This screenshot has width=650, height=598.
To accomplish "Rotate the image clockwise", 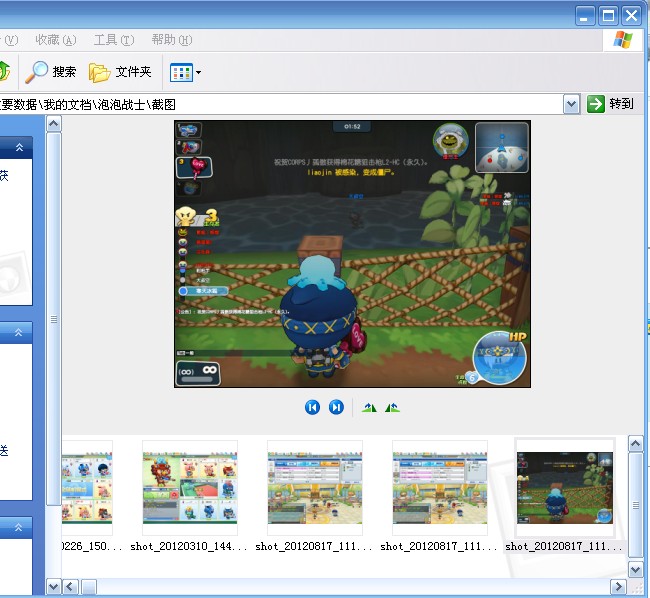I will pos(369,408).
